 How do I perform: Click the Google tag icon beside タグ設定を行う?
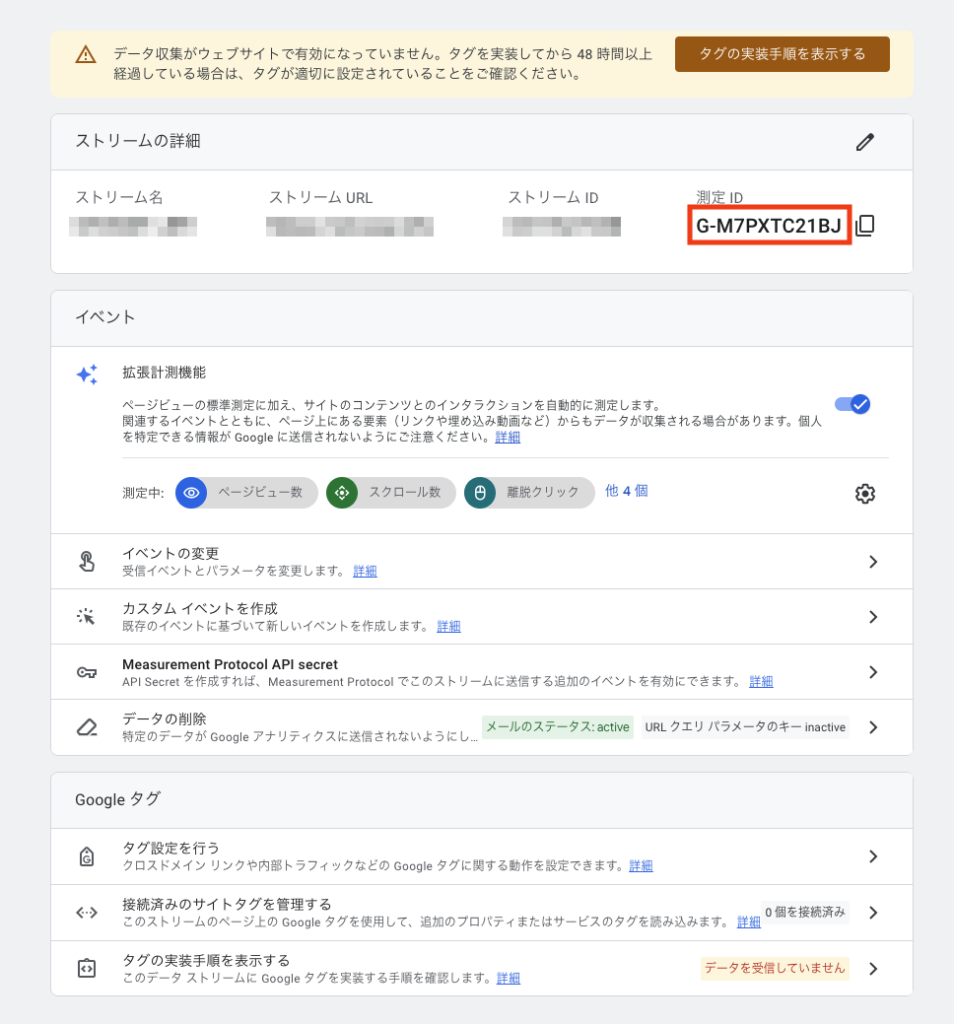87,857
